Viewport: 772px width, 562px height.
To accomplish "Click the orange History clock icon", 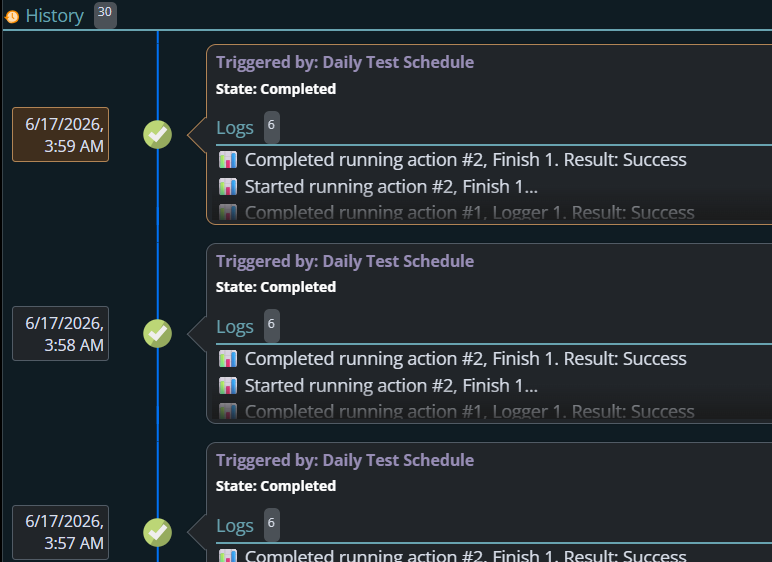I will tap(12, 17).
